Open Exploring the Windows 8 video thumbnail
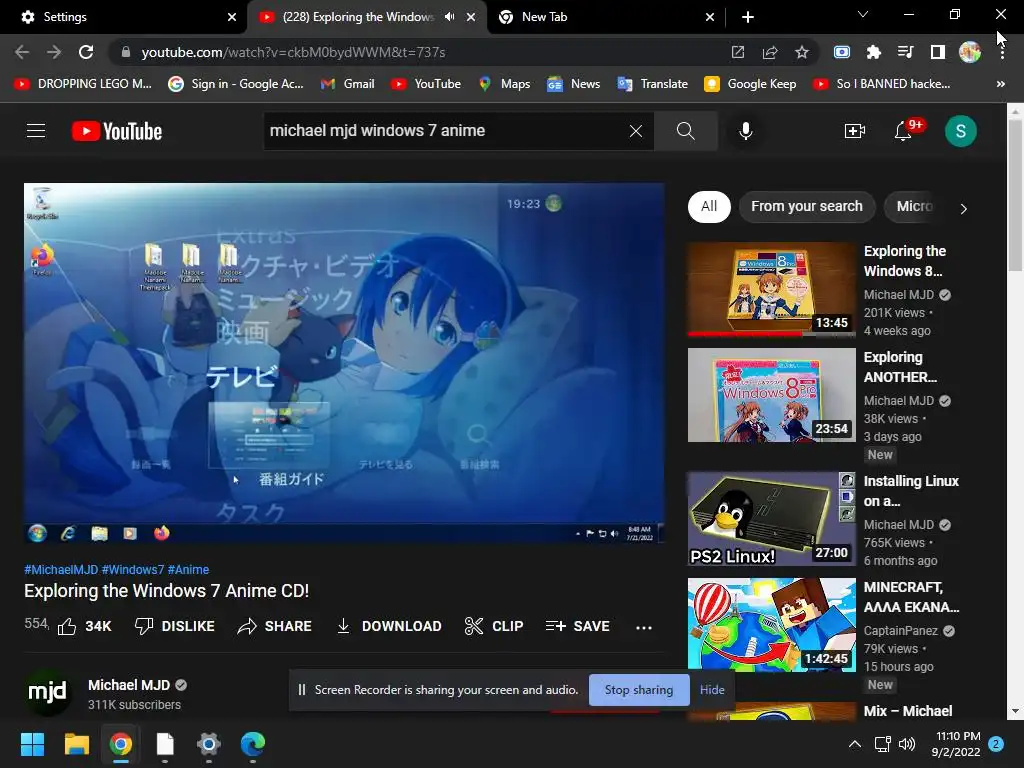This screenshot has width=1024, height=768. 771,290
